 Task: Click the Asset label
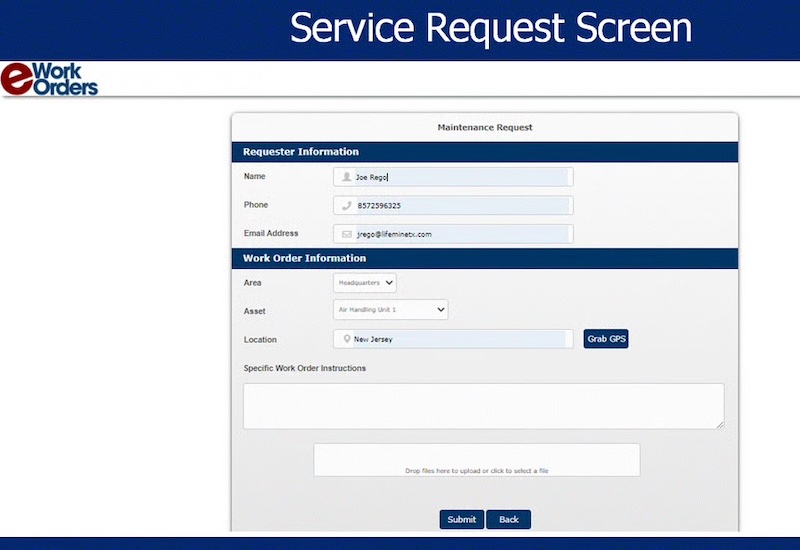click(x=255, y=311)
